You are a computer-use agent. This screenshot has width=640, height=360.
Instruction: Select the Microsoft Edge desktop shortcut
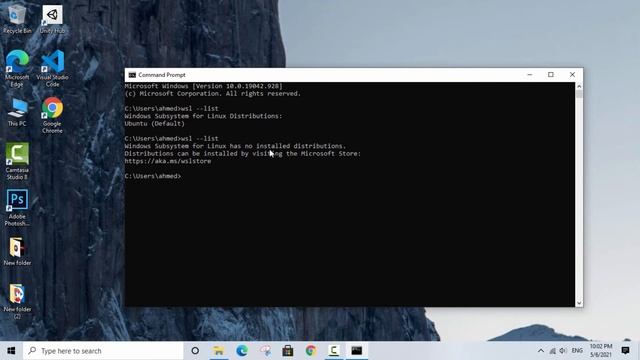coord(17,68)
